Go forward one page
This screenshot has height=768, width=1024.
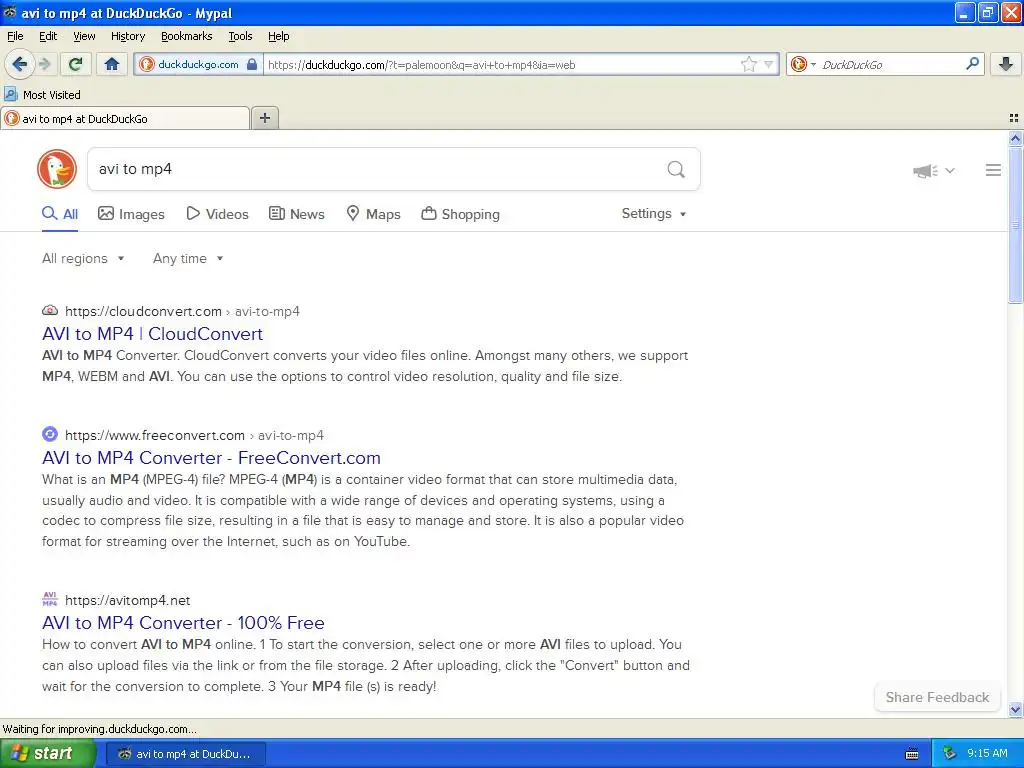pos(44,64)
